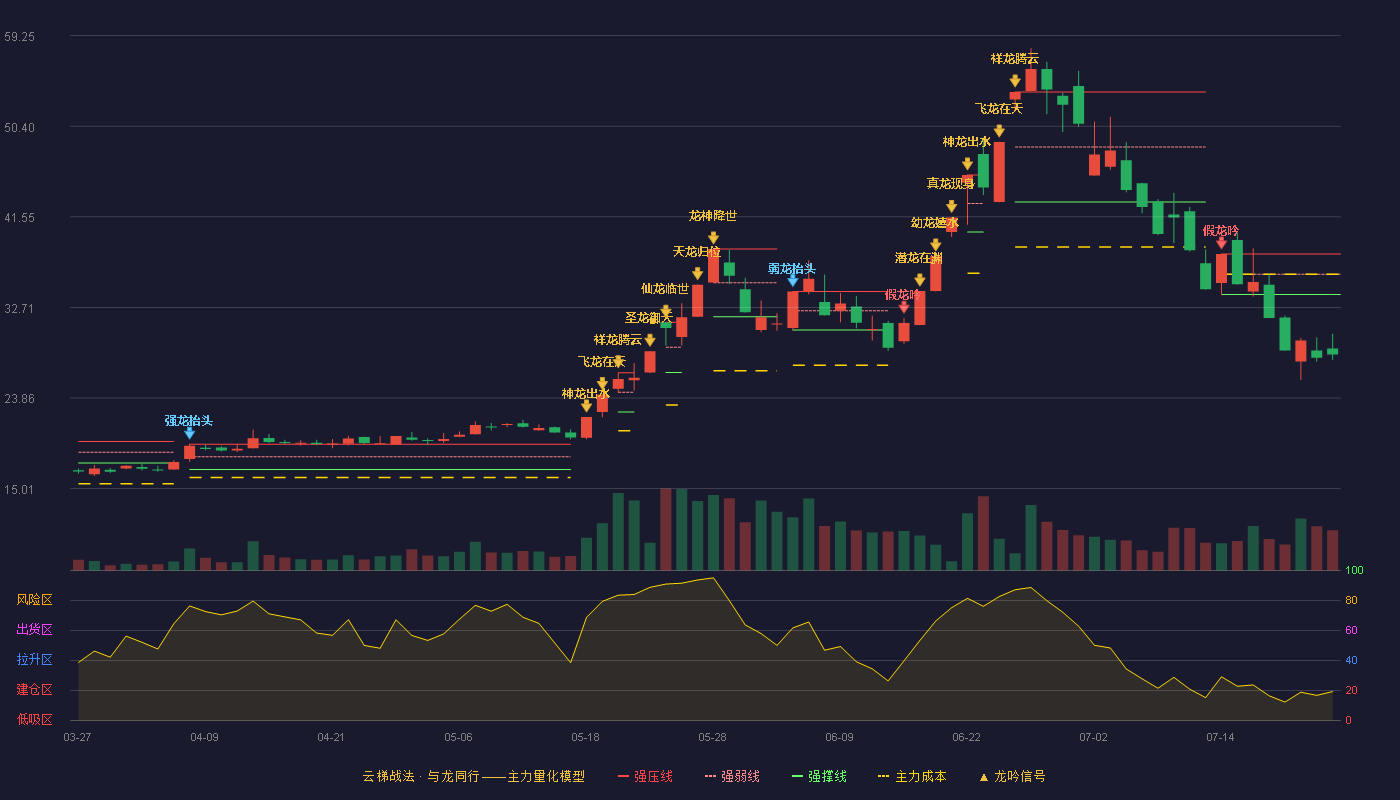Viewport: 1400px width, 800px height.
Task: Click the 05-06 date label
Action: click(458, 737)
